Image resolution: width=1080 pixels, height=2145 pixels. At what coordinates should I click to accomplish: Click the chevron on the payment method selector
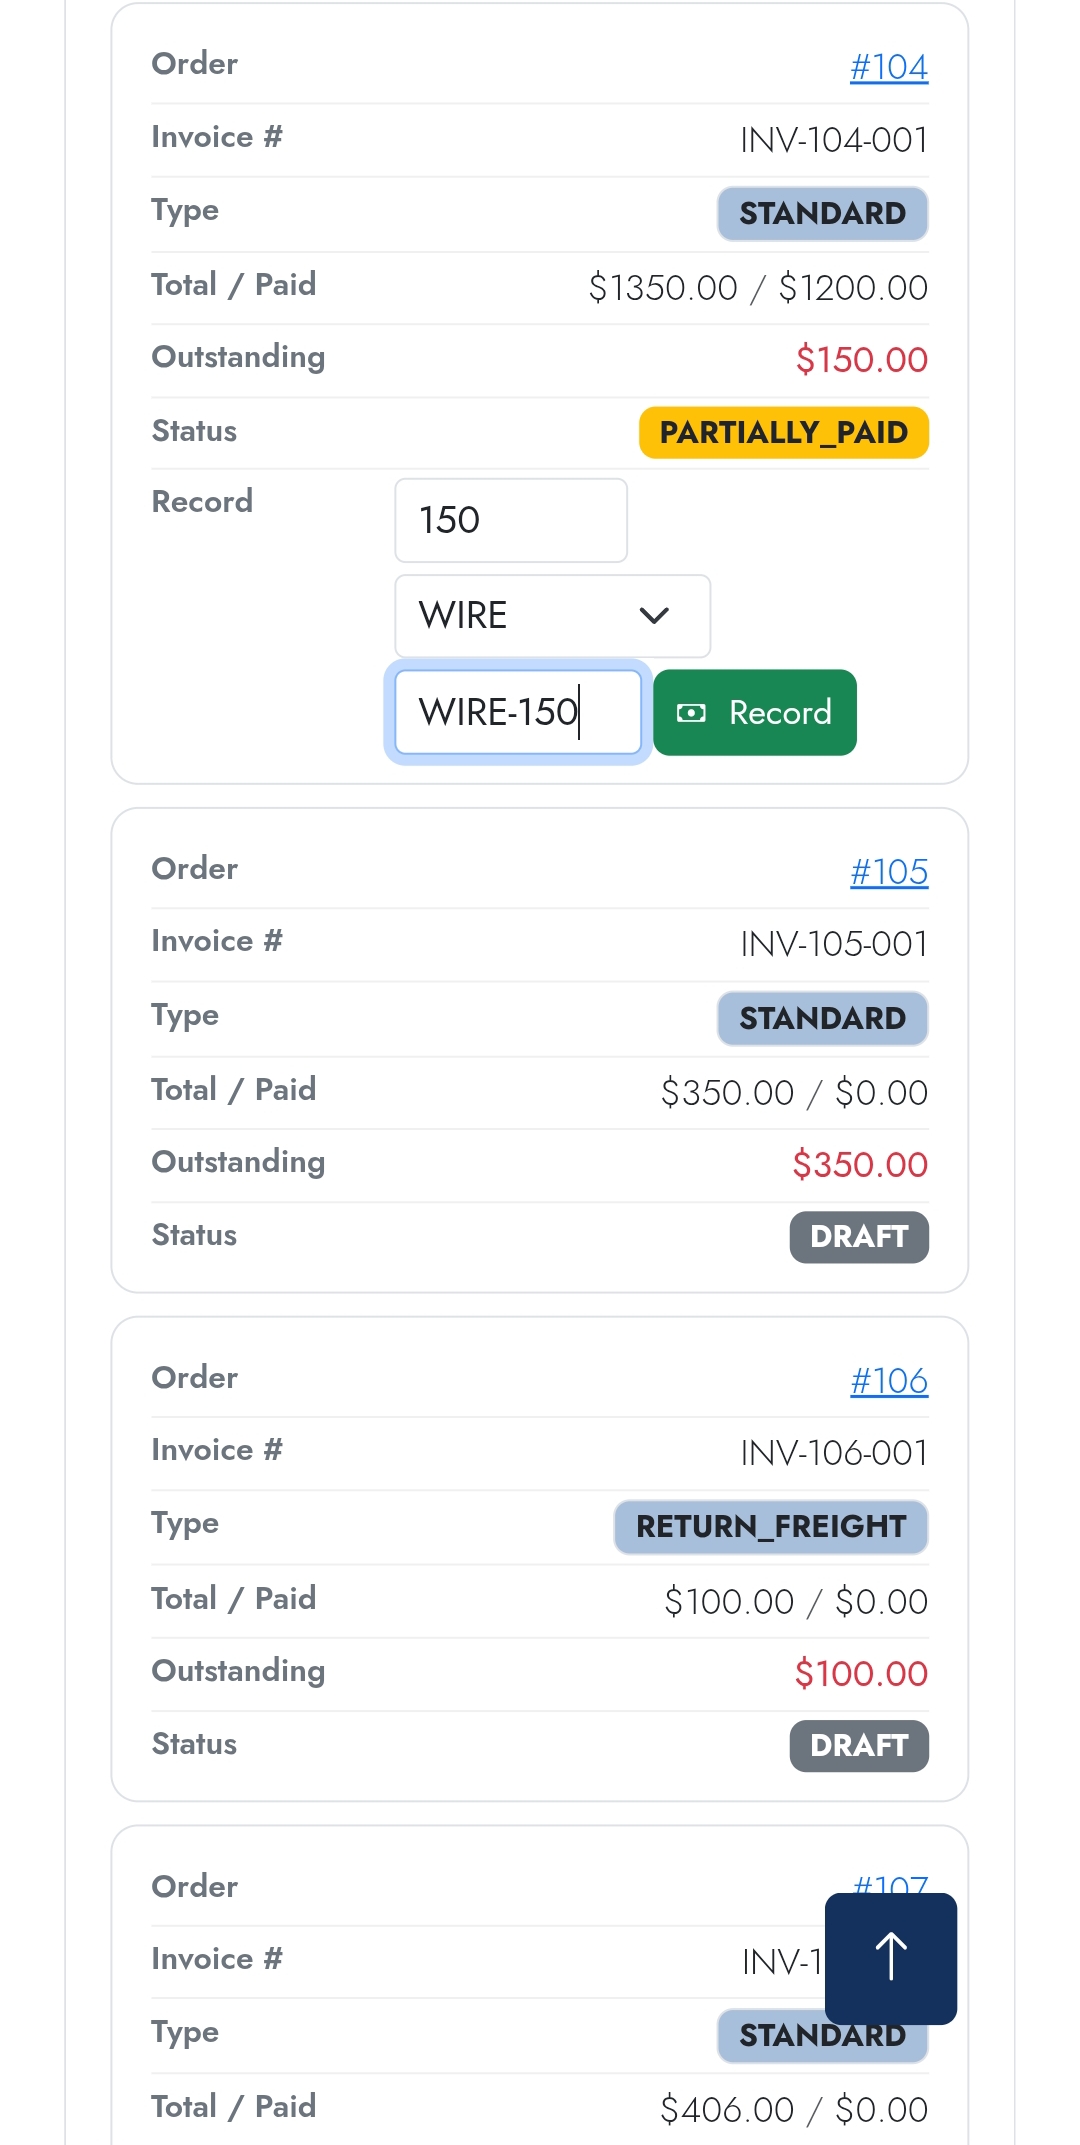coord(655,616)
